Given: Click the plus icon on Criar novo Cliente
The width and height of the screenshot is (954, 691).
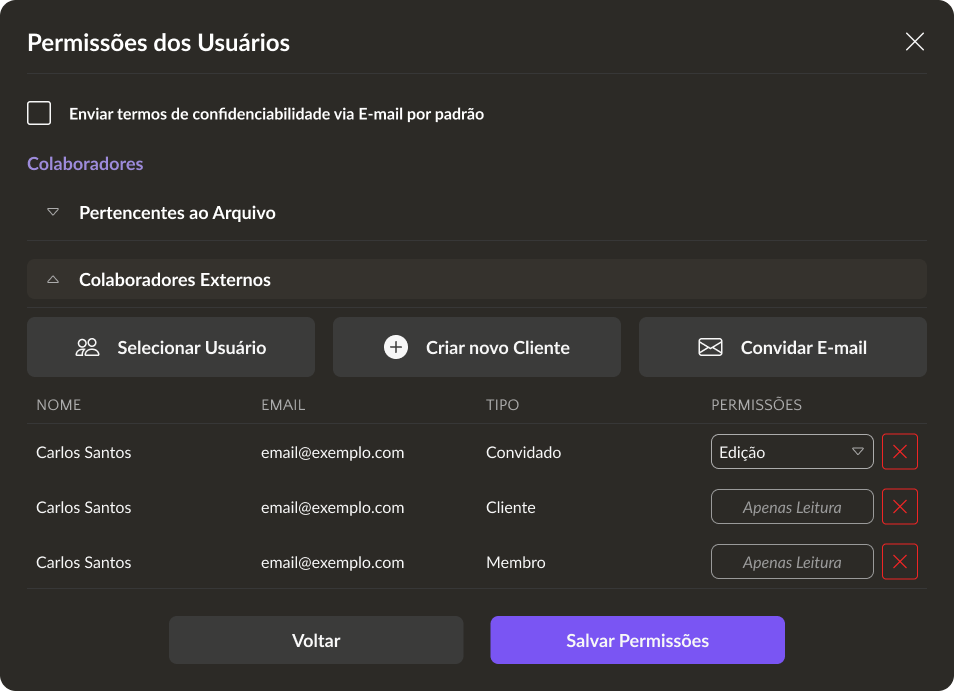Looking at the screenshot, I should [396, 348].
